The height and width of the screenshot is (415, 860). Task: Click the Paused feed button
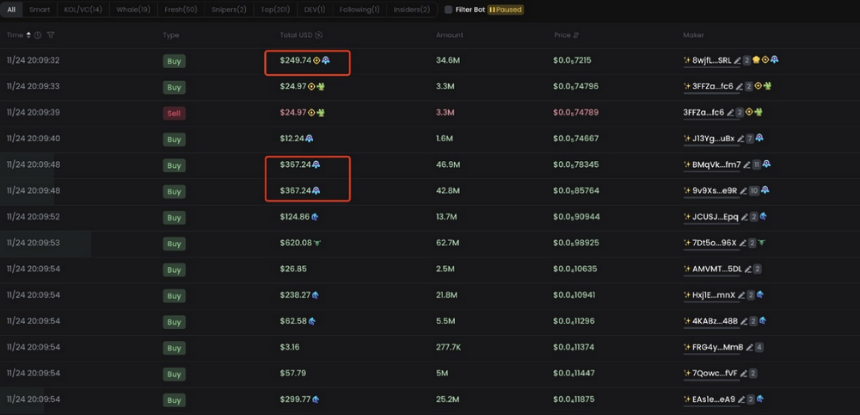click(505, 10)
